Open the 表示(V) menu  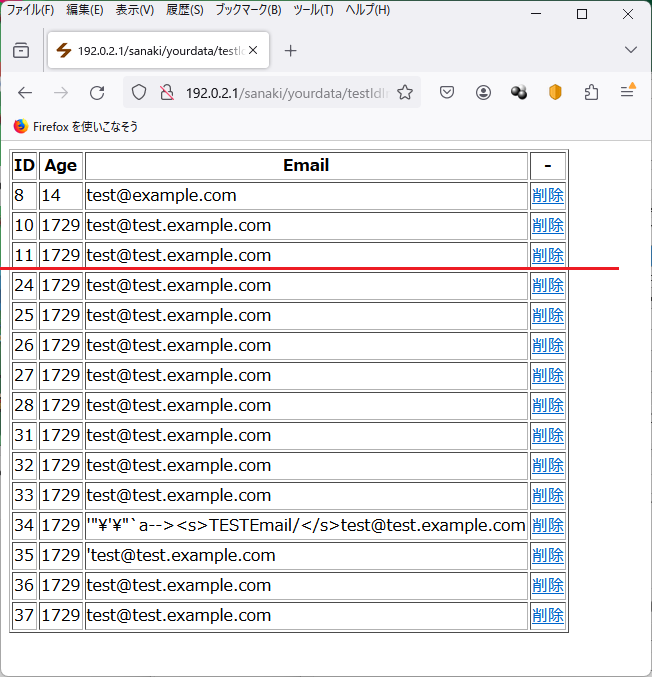pyautogui.click(x=135, y=10)
